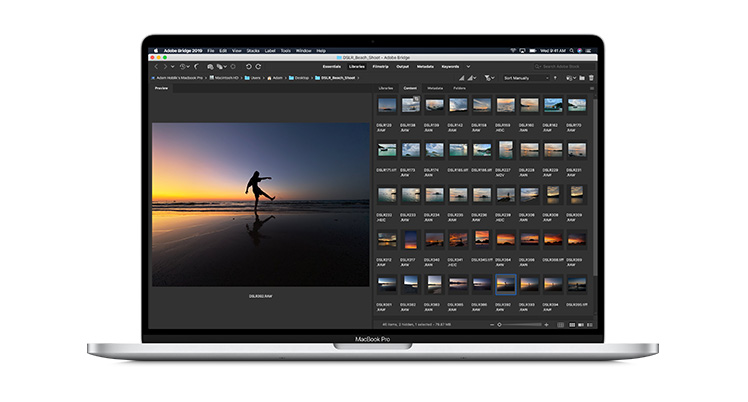Click the smaller thumbnail minus icon
Screen dimensions: 748x402
click(492, 325)
